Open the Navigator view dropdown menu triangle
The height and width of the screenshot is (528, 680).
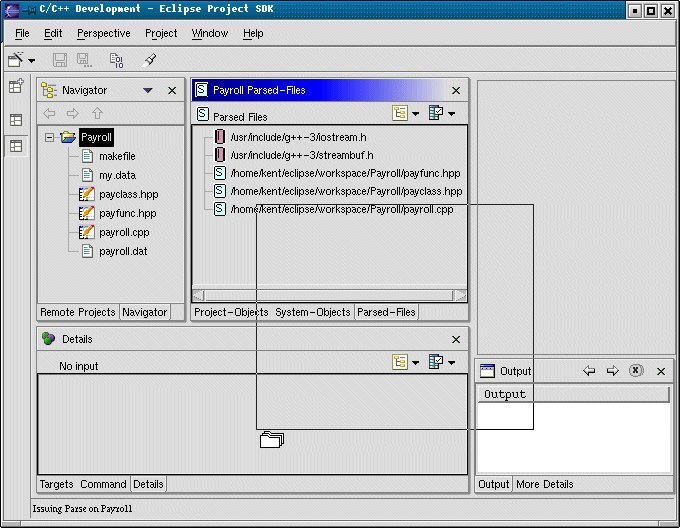point(148,90)
